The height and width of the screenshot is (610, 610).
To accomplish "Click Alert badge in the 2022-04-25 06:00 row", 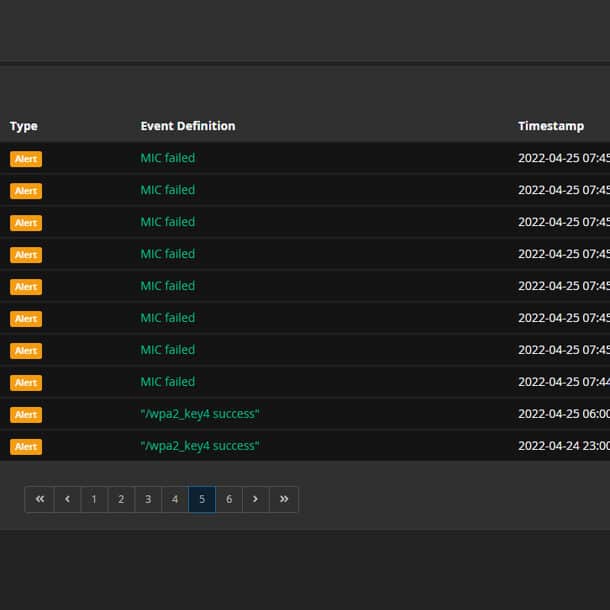I will point(26,414).
